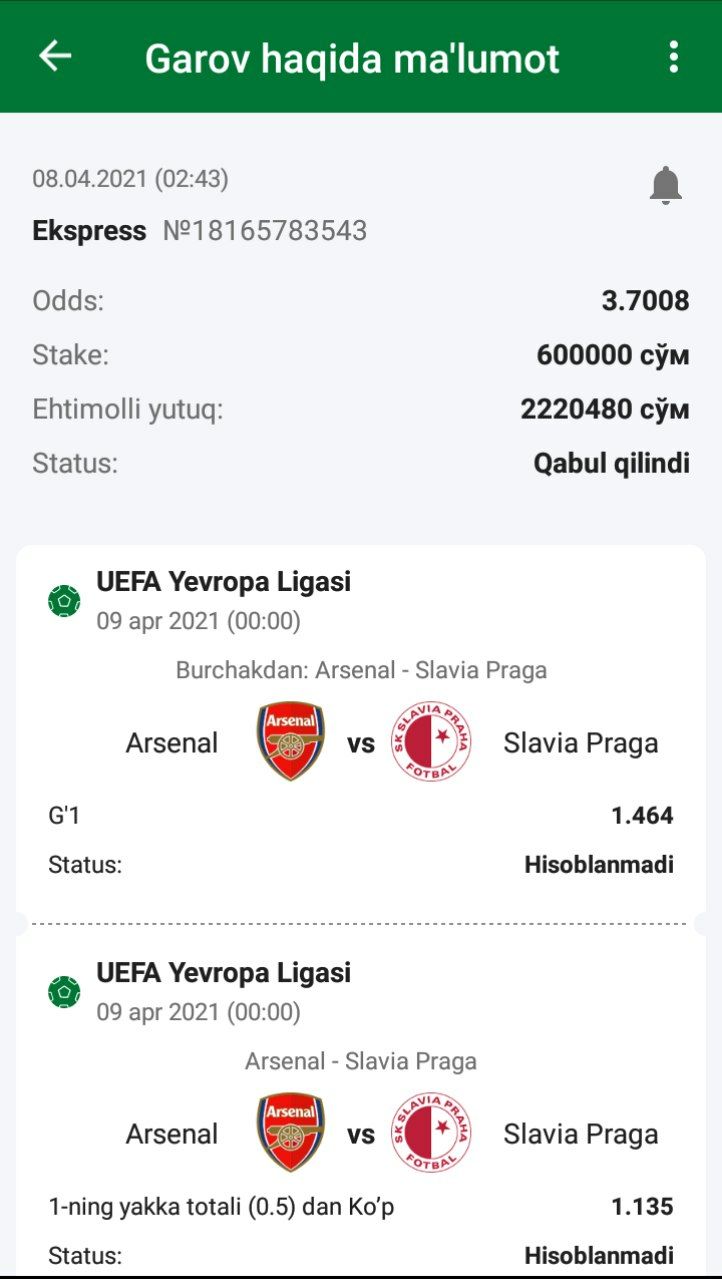Tap the Slavia Praha crest in second match
Image resolution: width=722 pixels, height=1279 pixels.
(431, 1132)
